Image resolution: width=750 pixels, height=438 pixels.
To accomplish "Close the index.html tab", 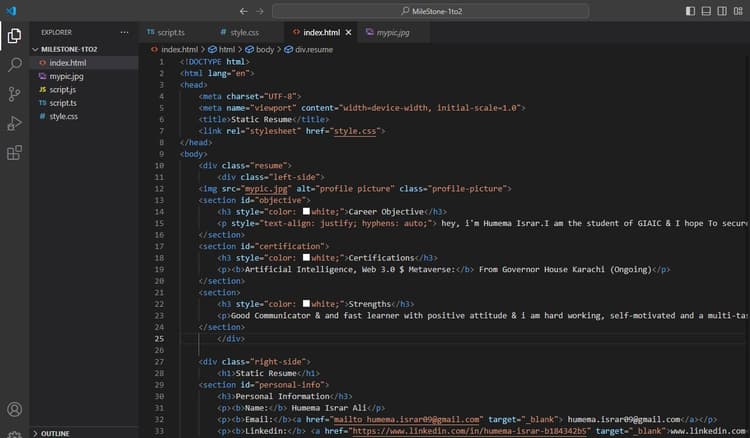I will (348, 32).
